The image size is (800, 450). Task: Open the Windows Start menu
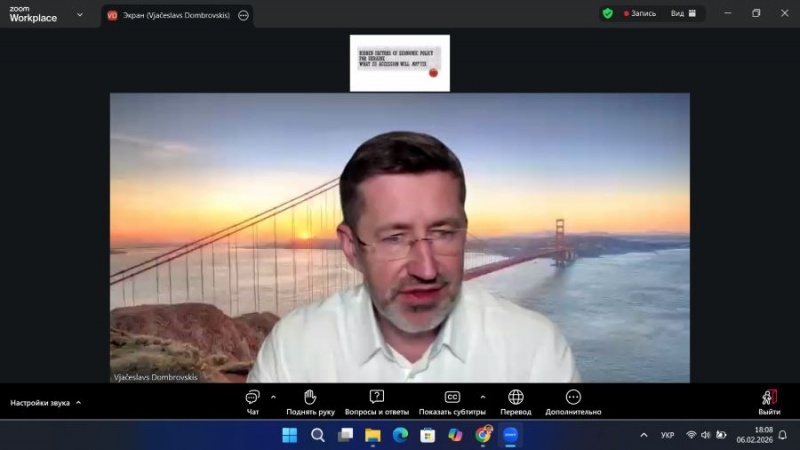(289, 435)
